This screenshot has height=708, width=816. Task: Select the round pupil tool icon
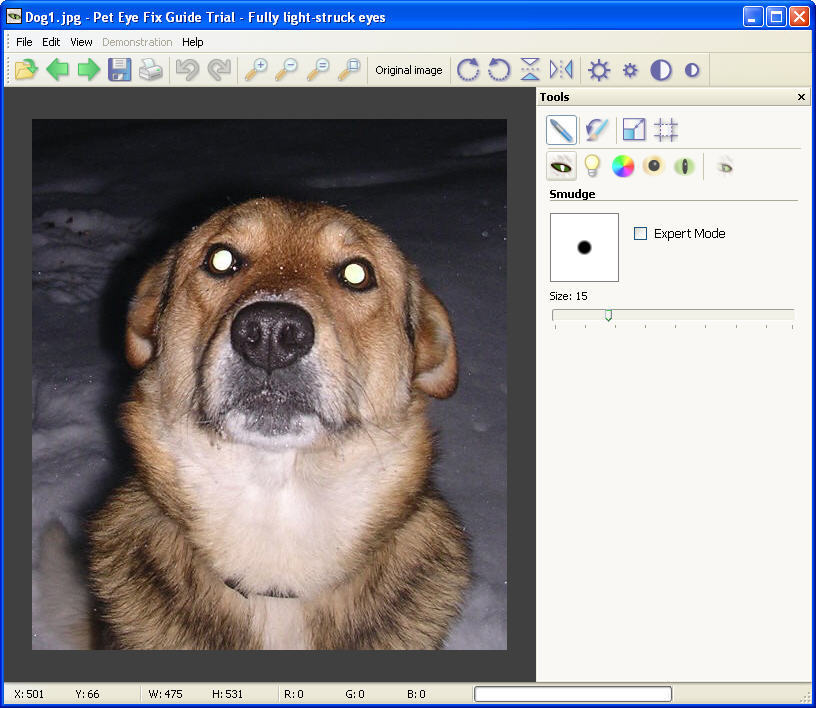pos(653,166)
